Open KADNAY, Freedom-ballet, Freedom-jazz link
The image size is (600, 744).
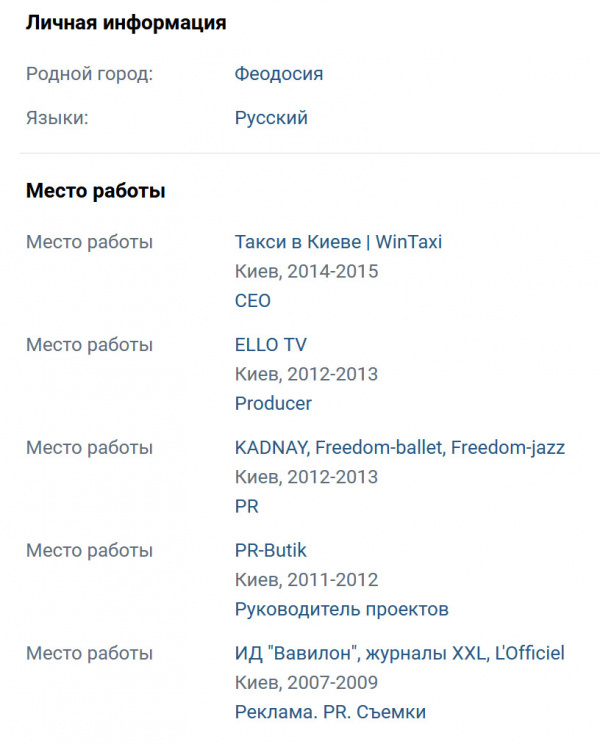click(399, 448)
